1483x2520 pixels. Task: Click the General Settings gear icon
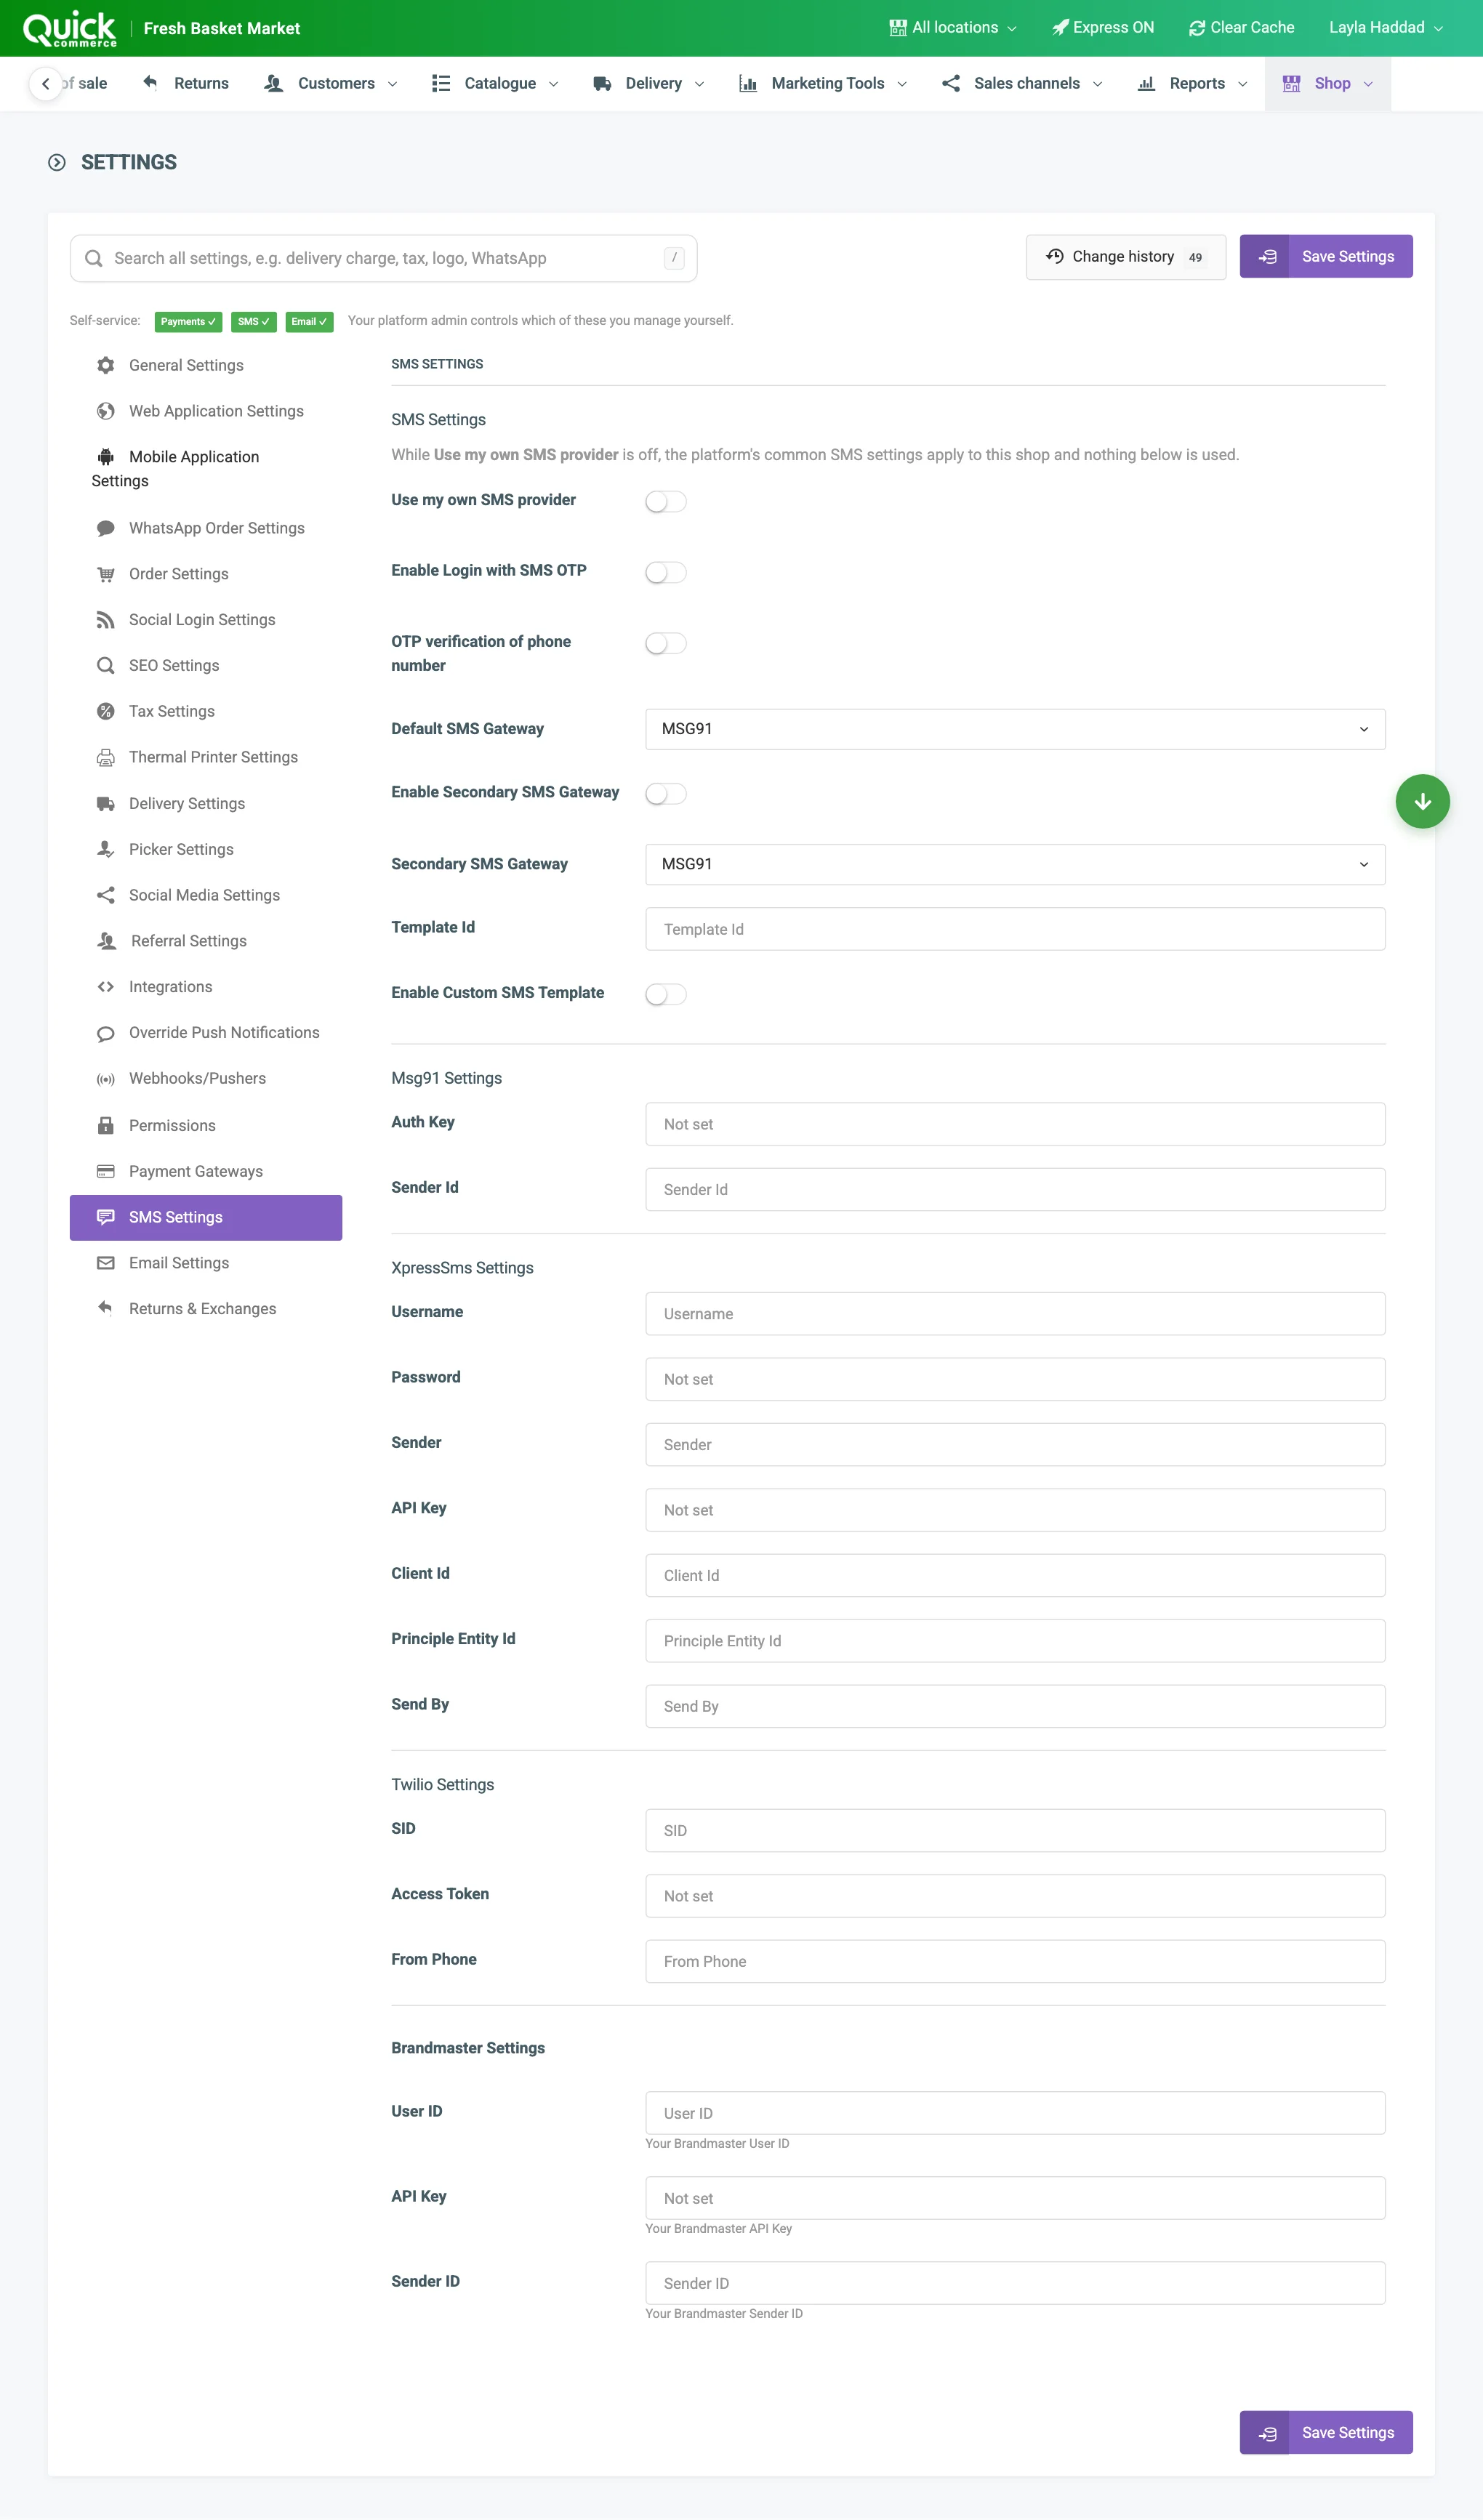tap(105, 365)
